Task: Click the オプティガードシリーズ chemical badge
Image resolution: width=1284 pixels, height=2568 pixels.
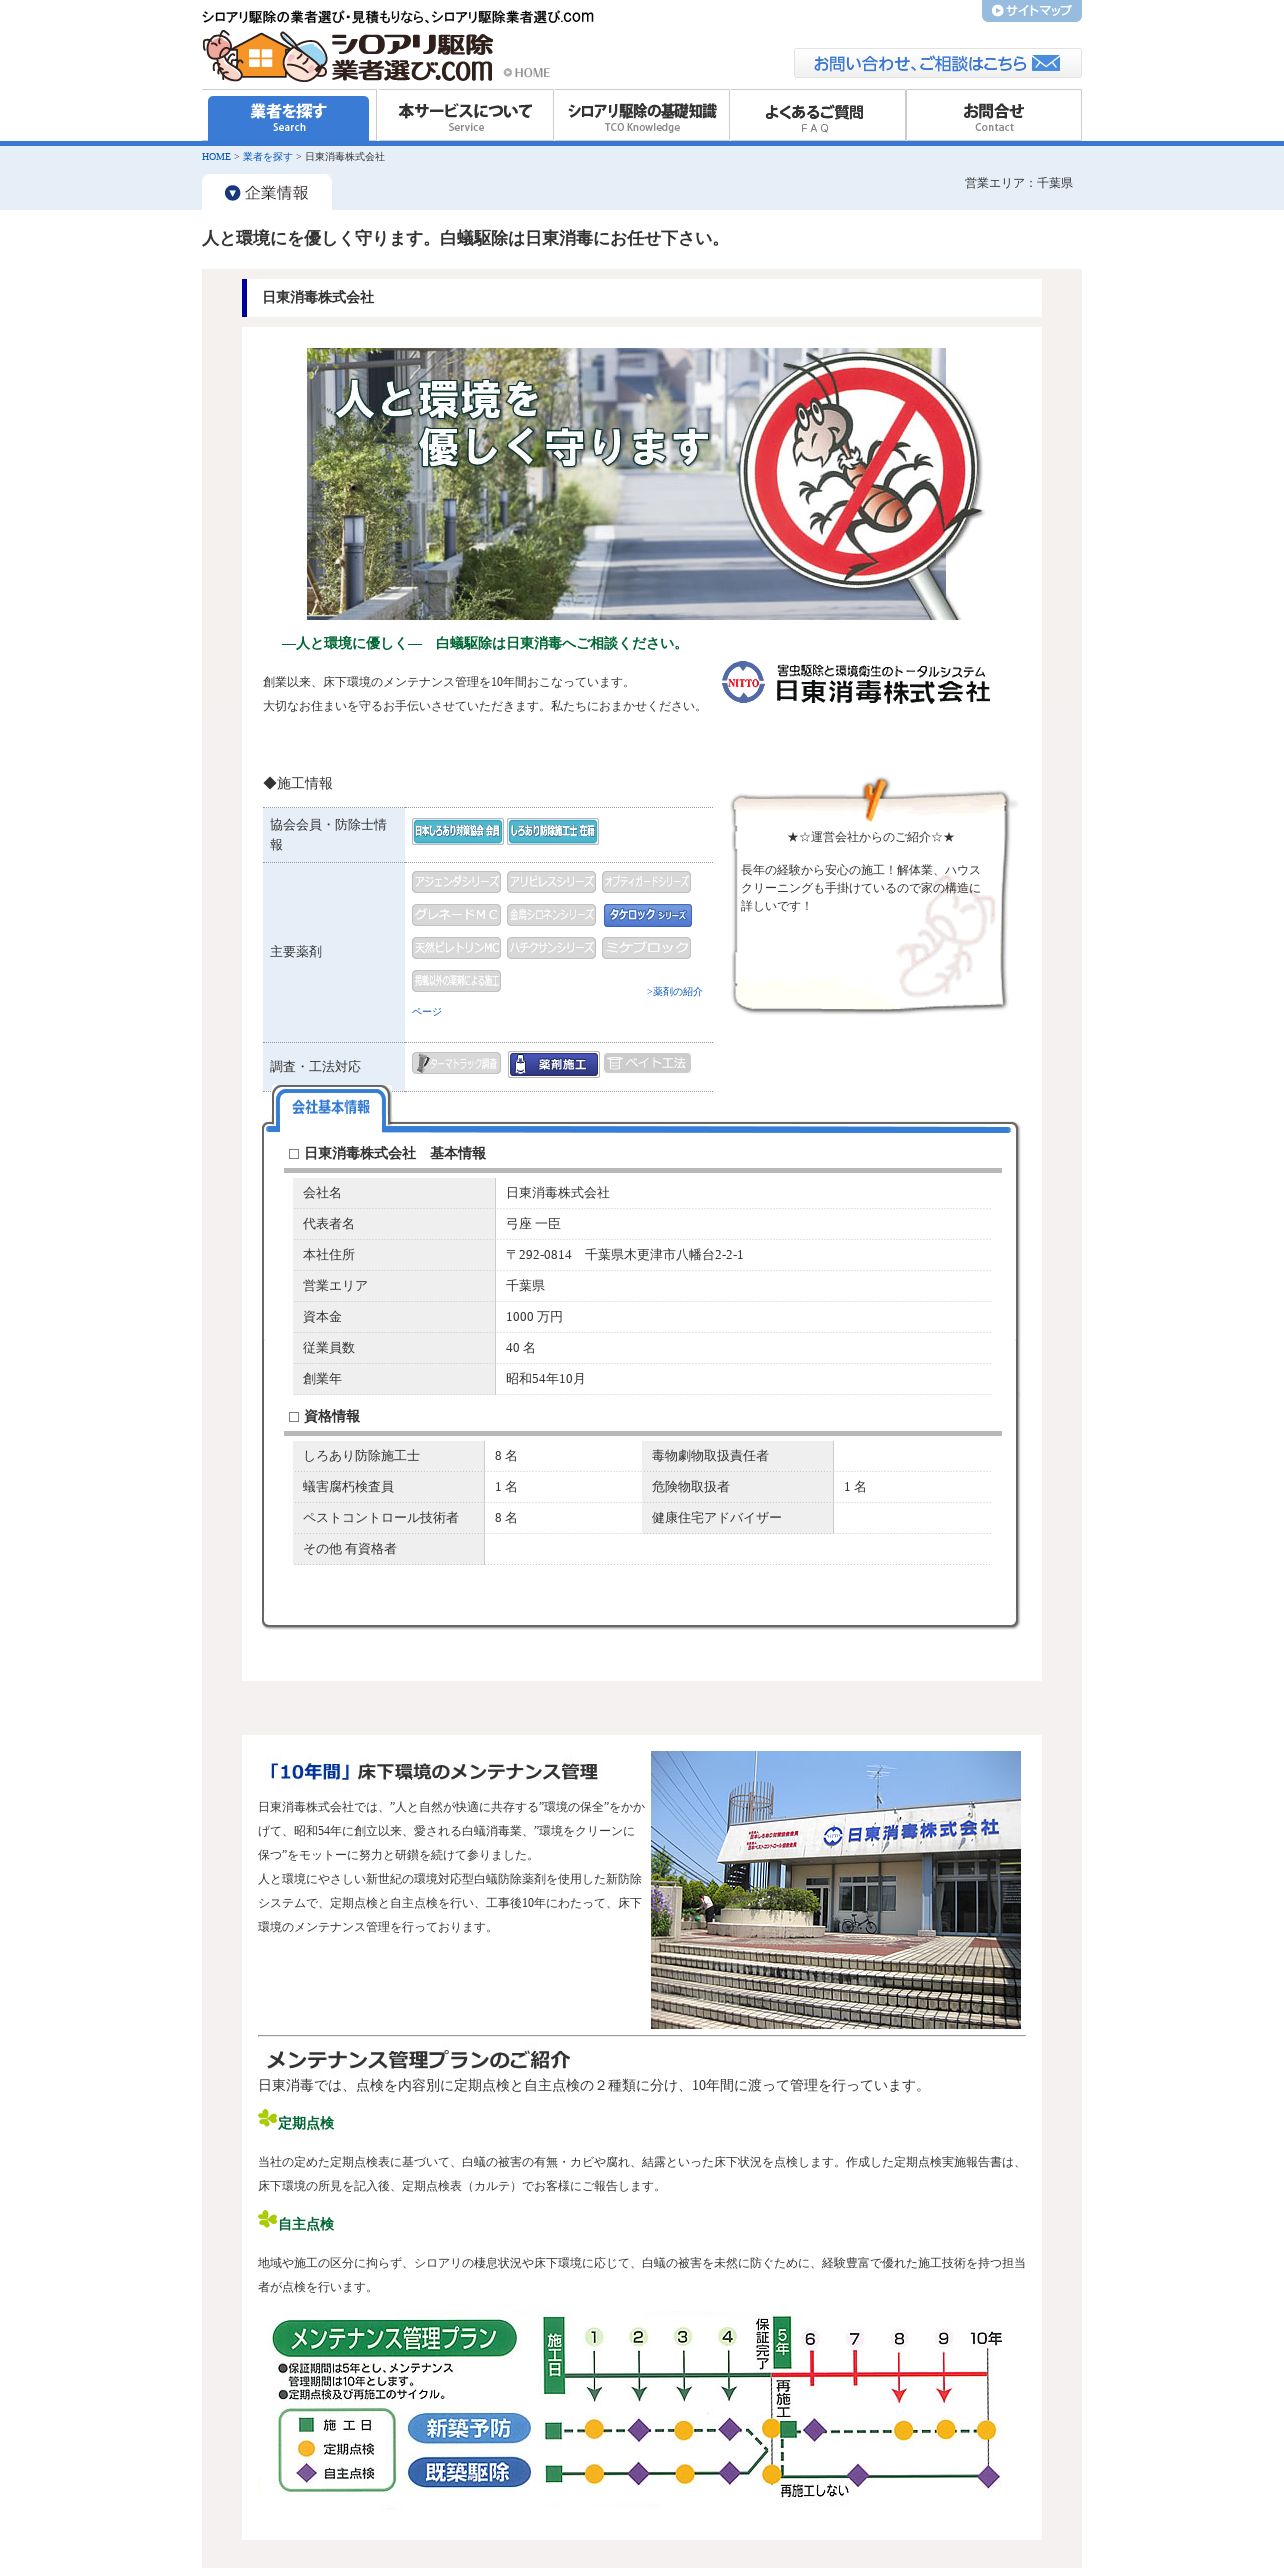Action: (646, 882)
